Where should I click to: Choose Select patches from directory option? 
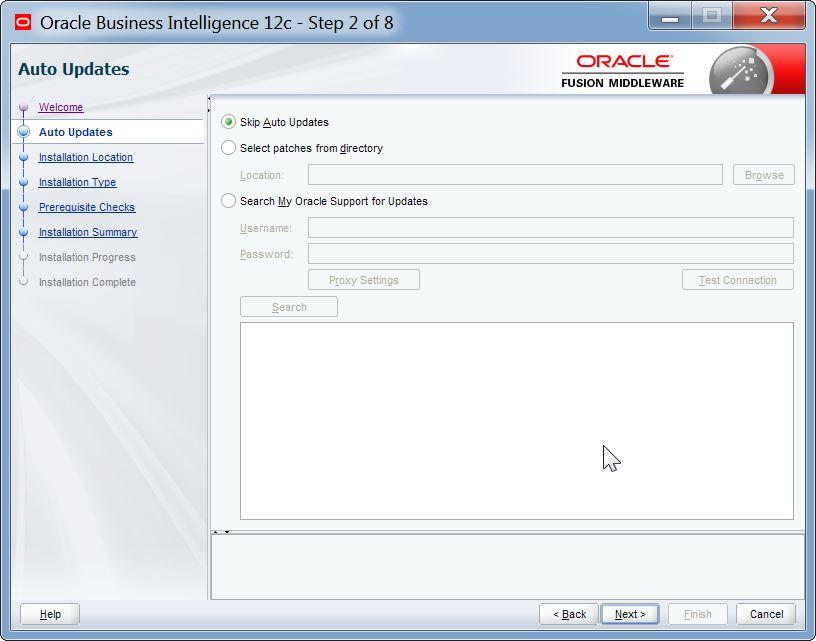point(228,148)
